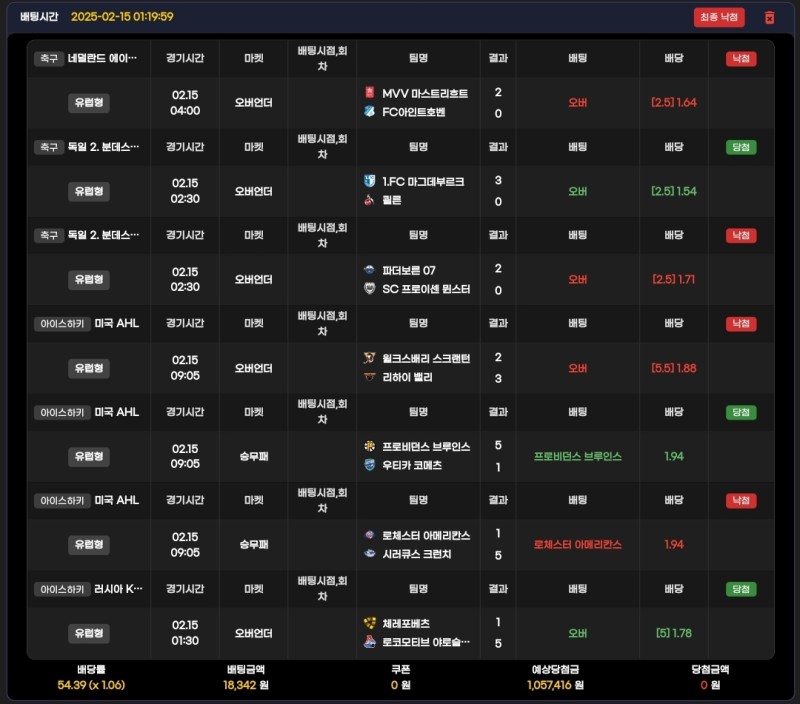Select the red 로체스터 아메리칸스 bet pick

[x=577, y=544]
